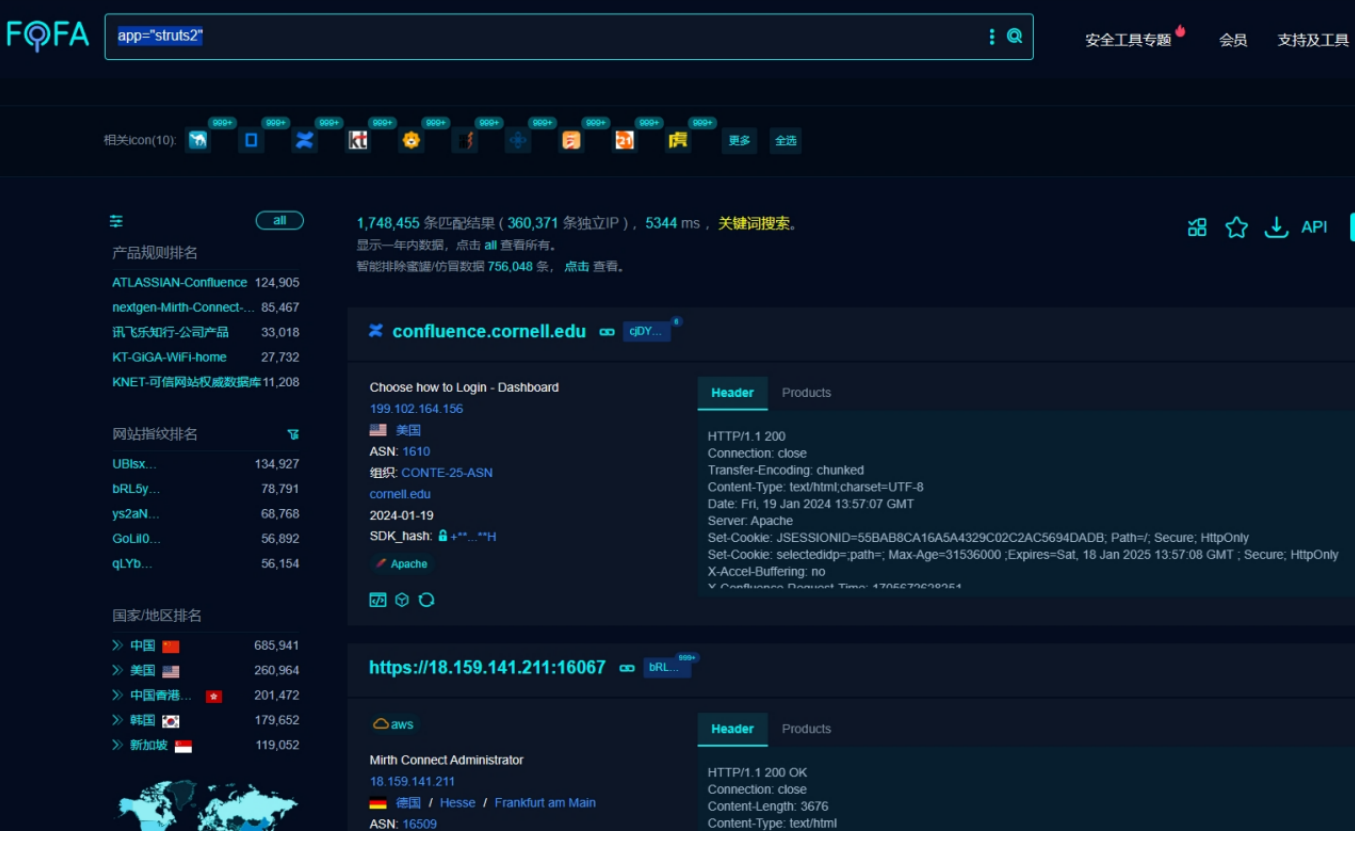Click the cjDY... fingerprint badge

pos(646,332)
